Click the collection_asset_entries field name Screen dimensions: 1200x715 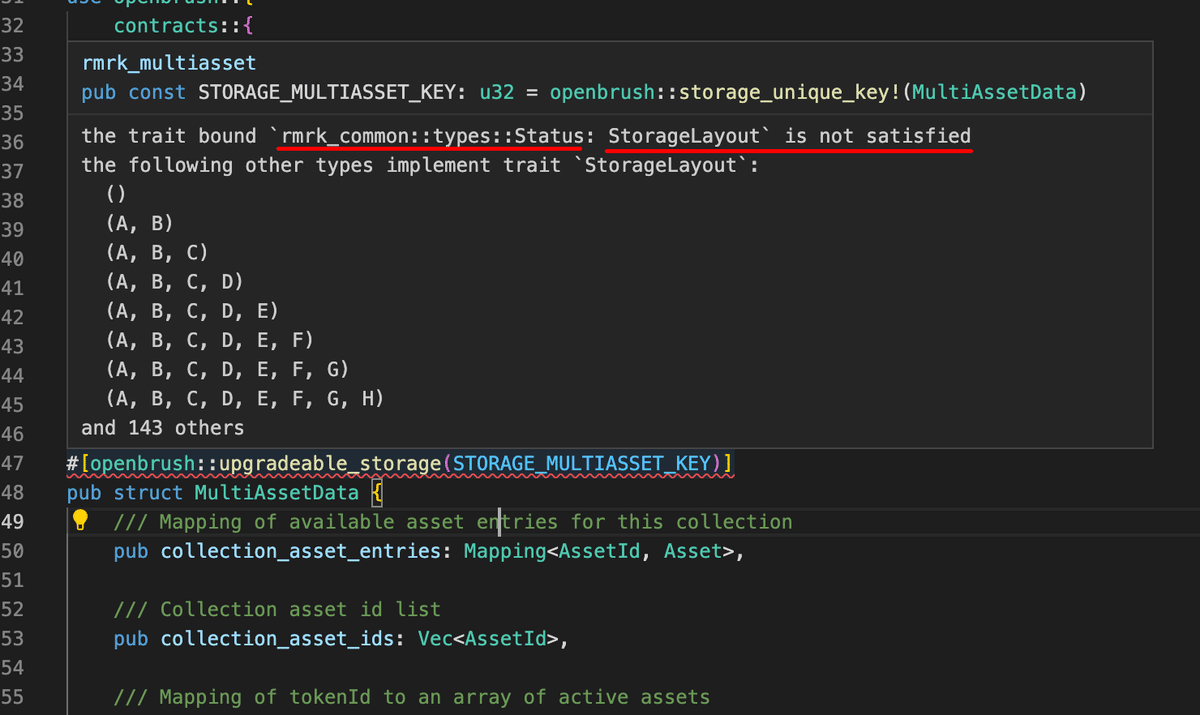pyautogui.click(x=300, y=551)
